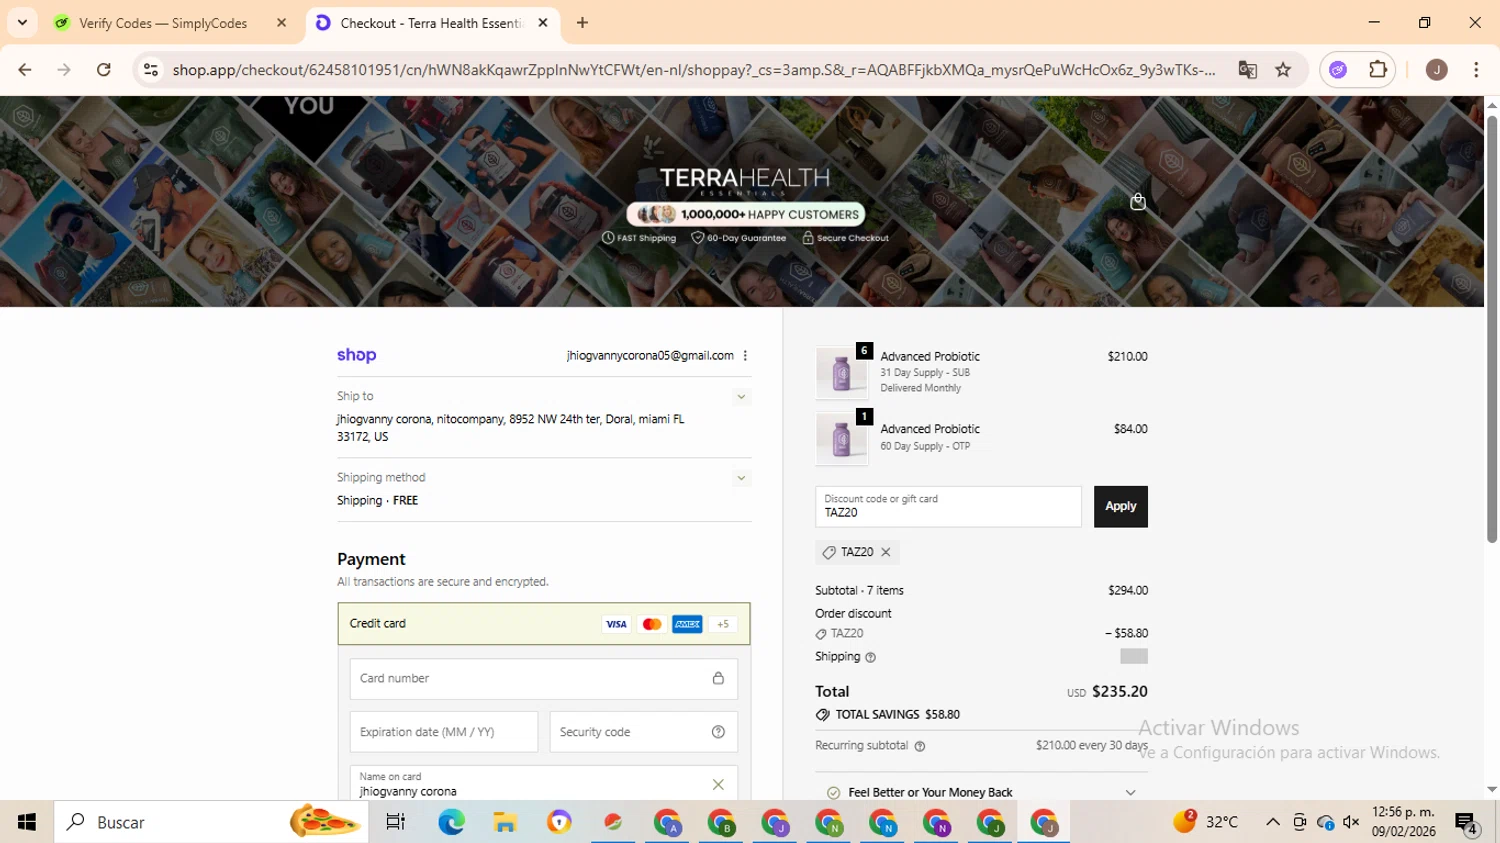Focus the Security code field

[x=643, y=732]
